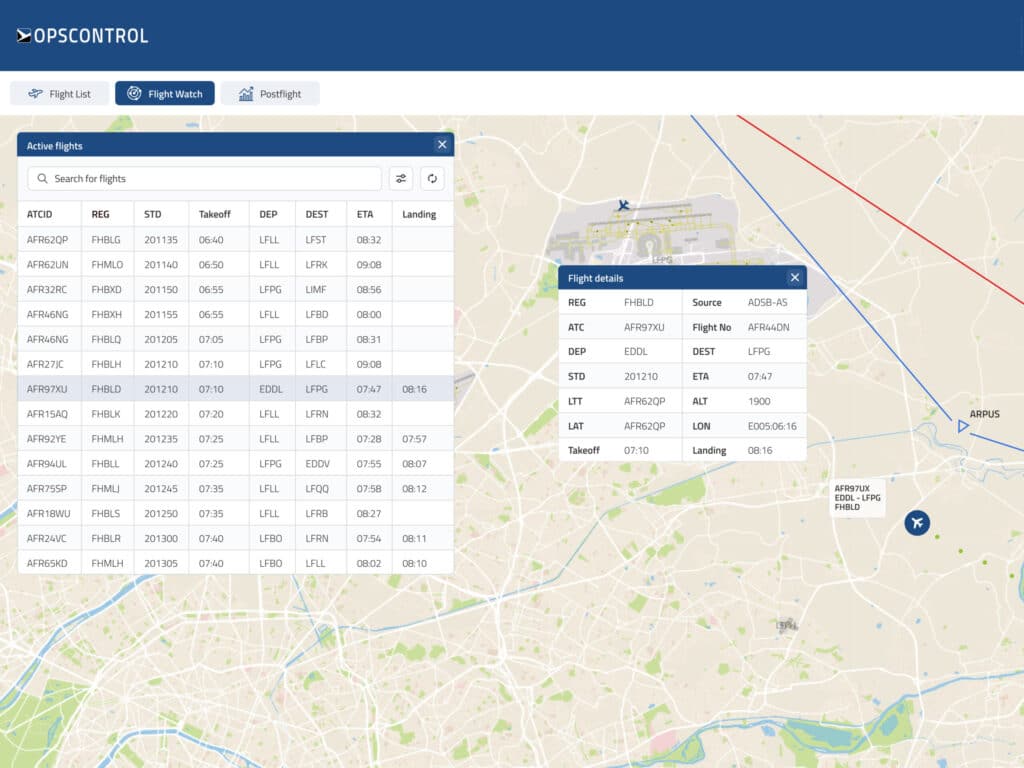The width and height of the screenshot is (1024, 768).
Task: Select flight row AFR62QP
Action: 236,240
